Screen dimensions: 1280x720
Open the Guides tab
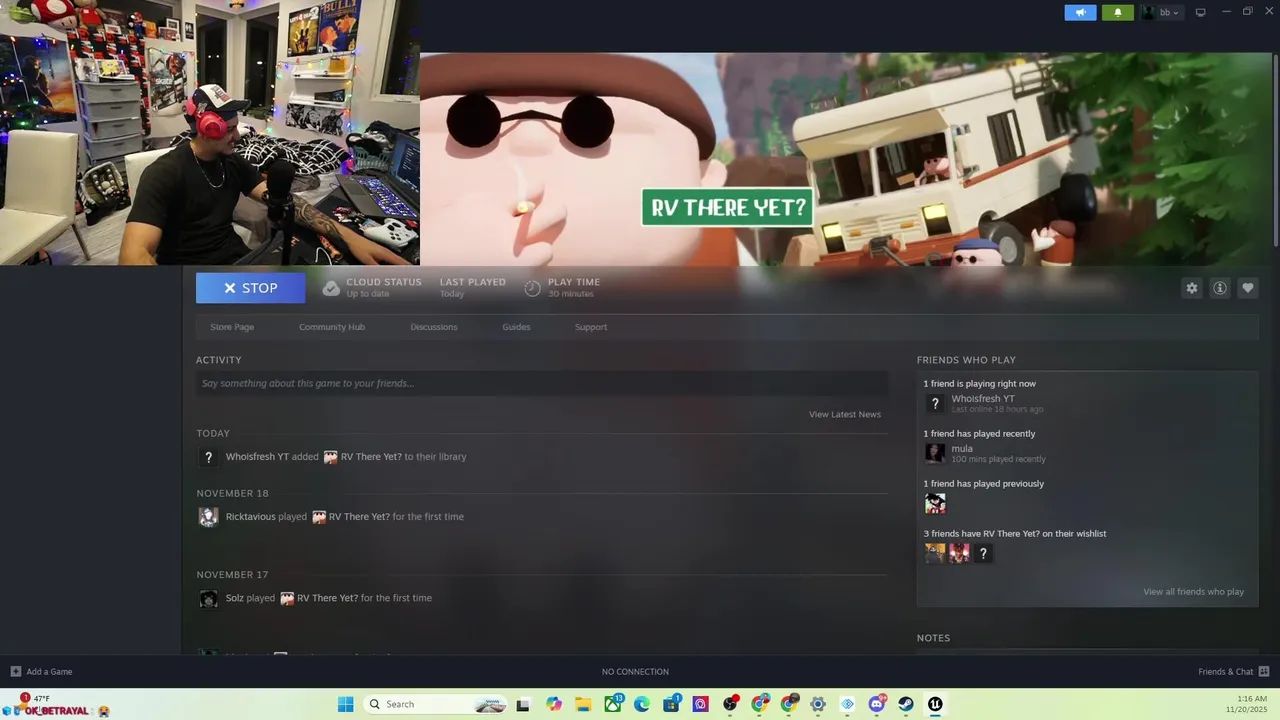(516, 327)
